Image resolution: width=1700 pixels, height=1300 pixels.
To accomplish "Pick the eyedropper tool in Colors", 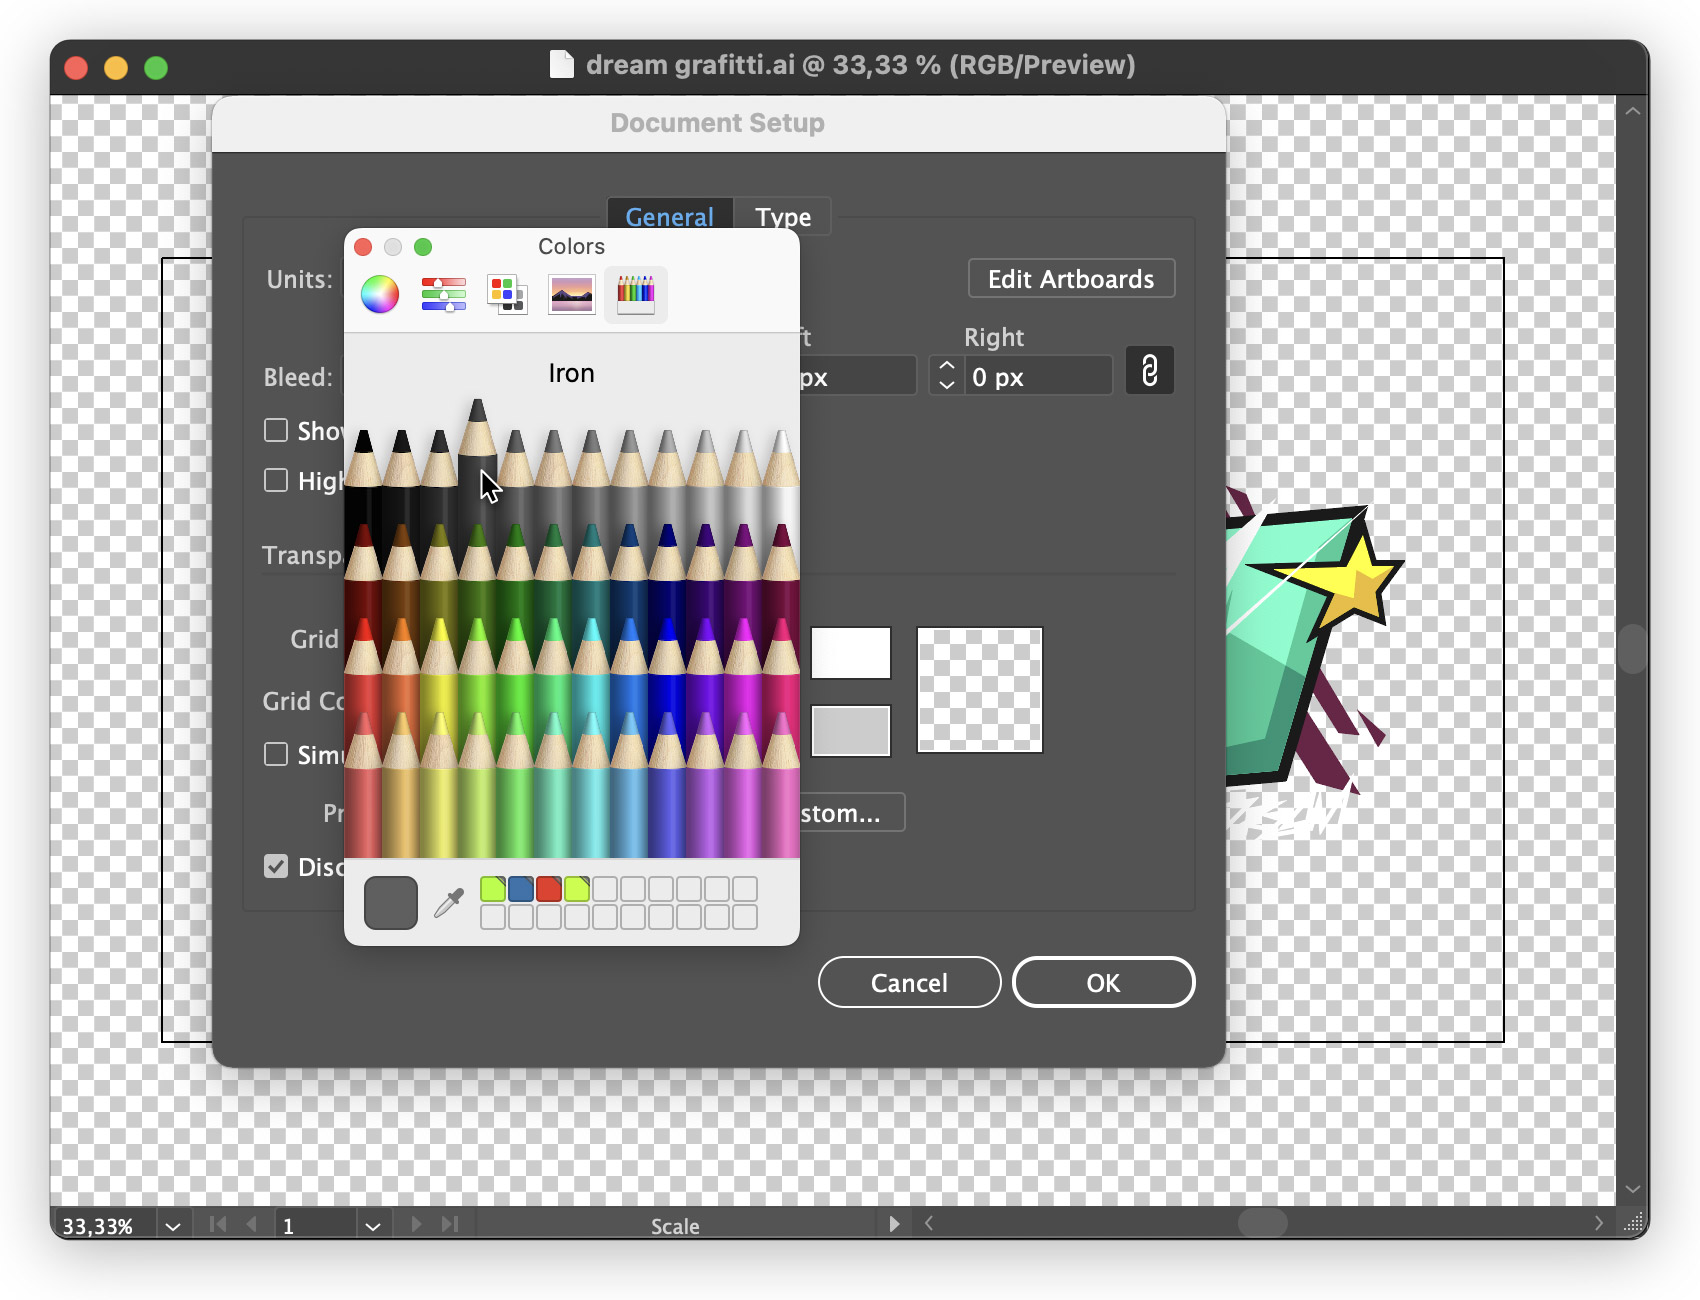I will coord(449,903).
